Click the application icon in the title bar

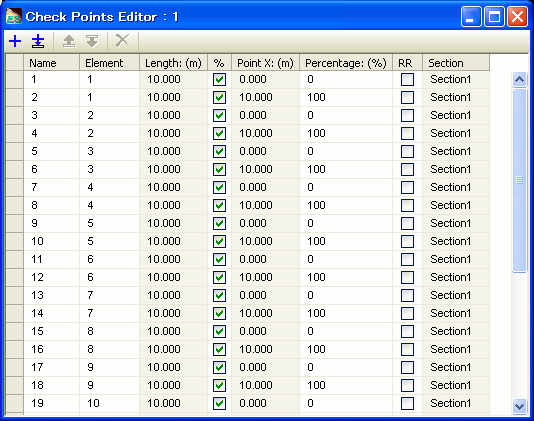click(x=14, y=16)
